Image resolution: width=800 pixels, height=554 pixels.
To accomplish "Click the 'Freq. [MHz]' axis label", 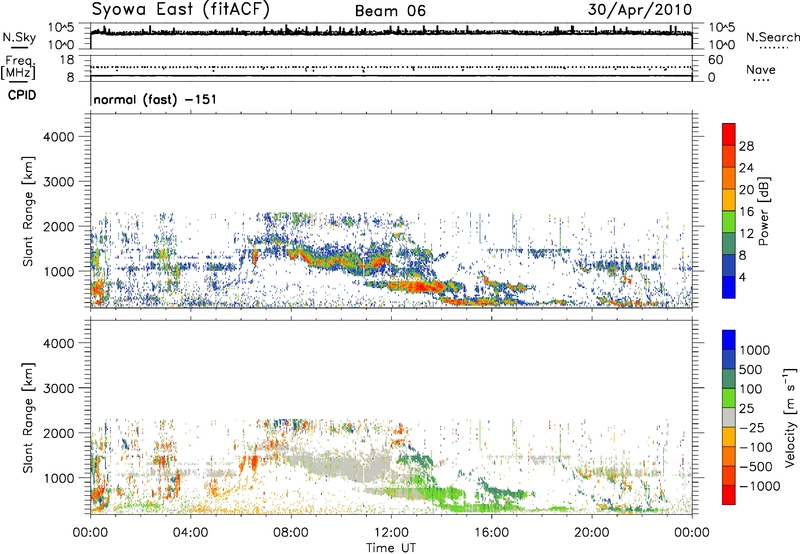I will coord(18,68).
